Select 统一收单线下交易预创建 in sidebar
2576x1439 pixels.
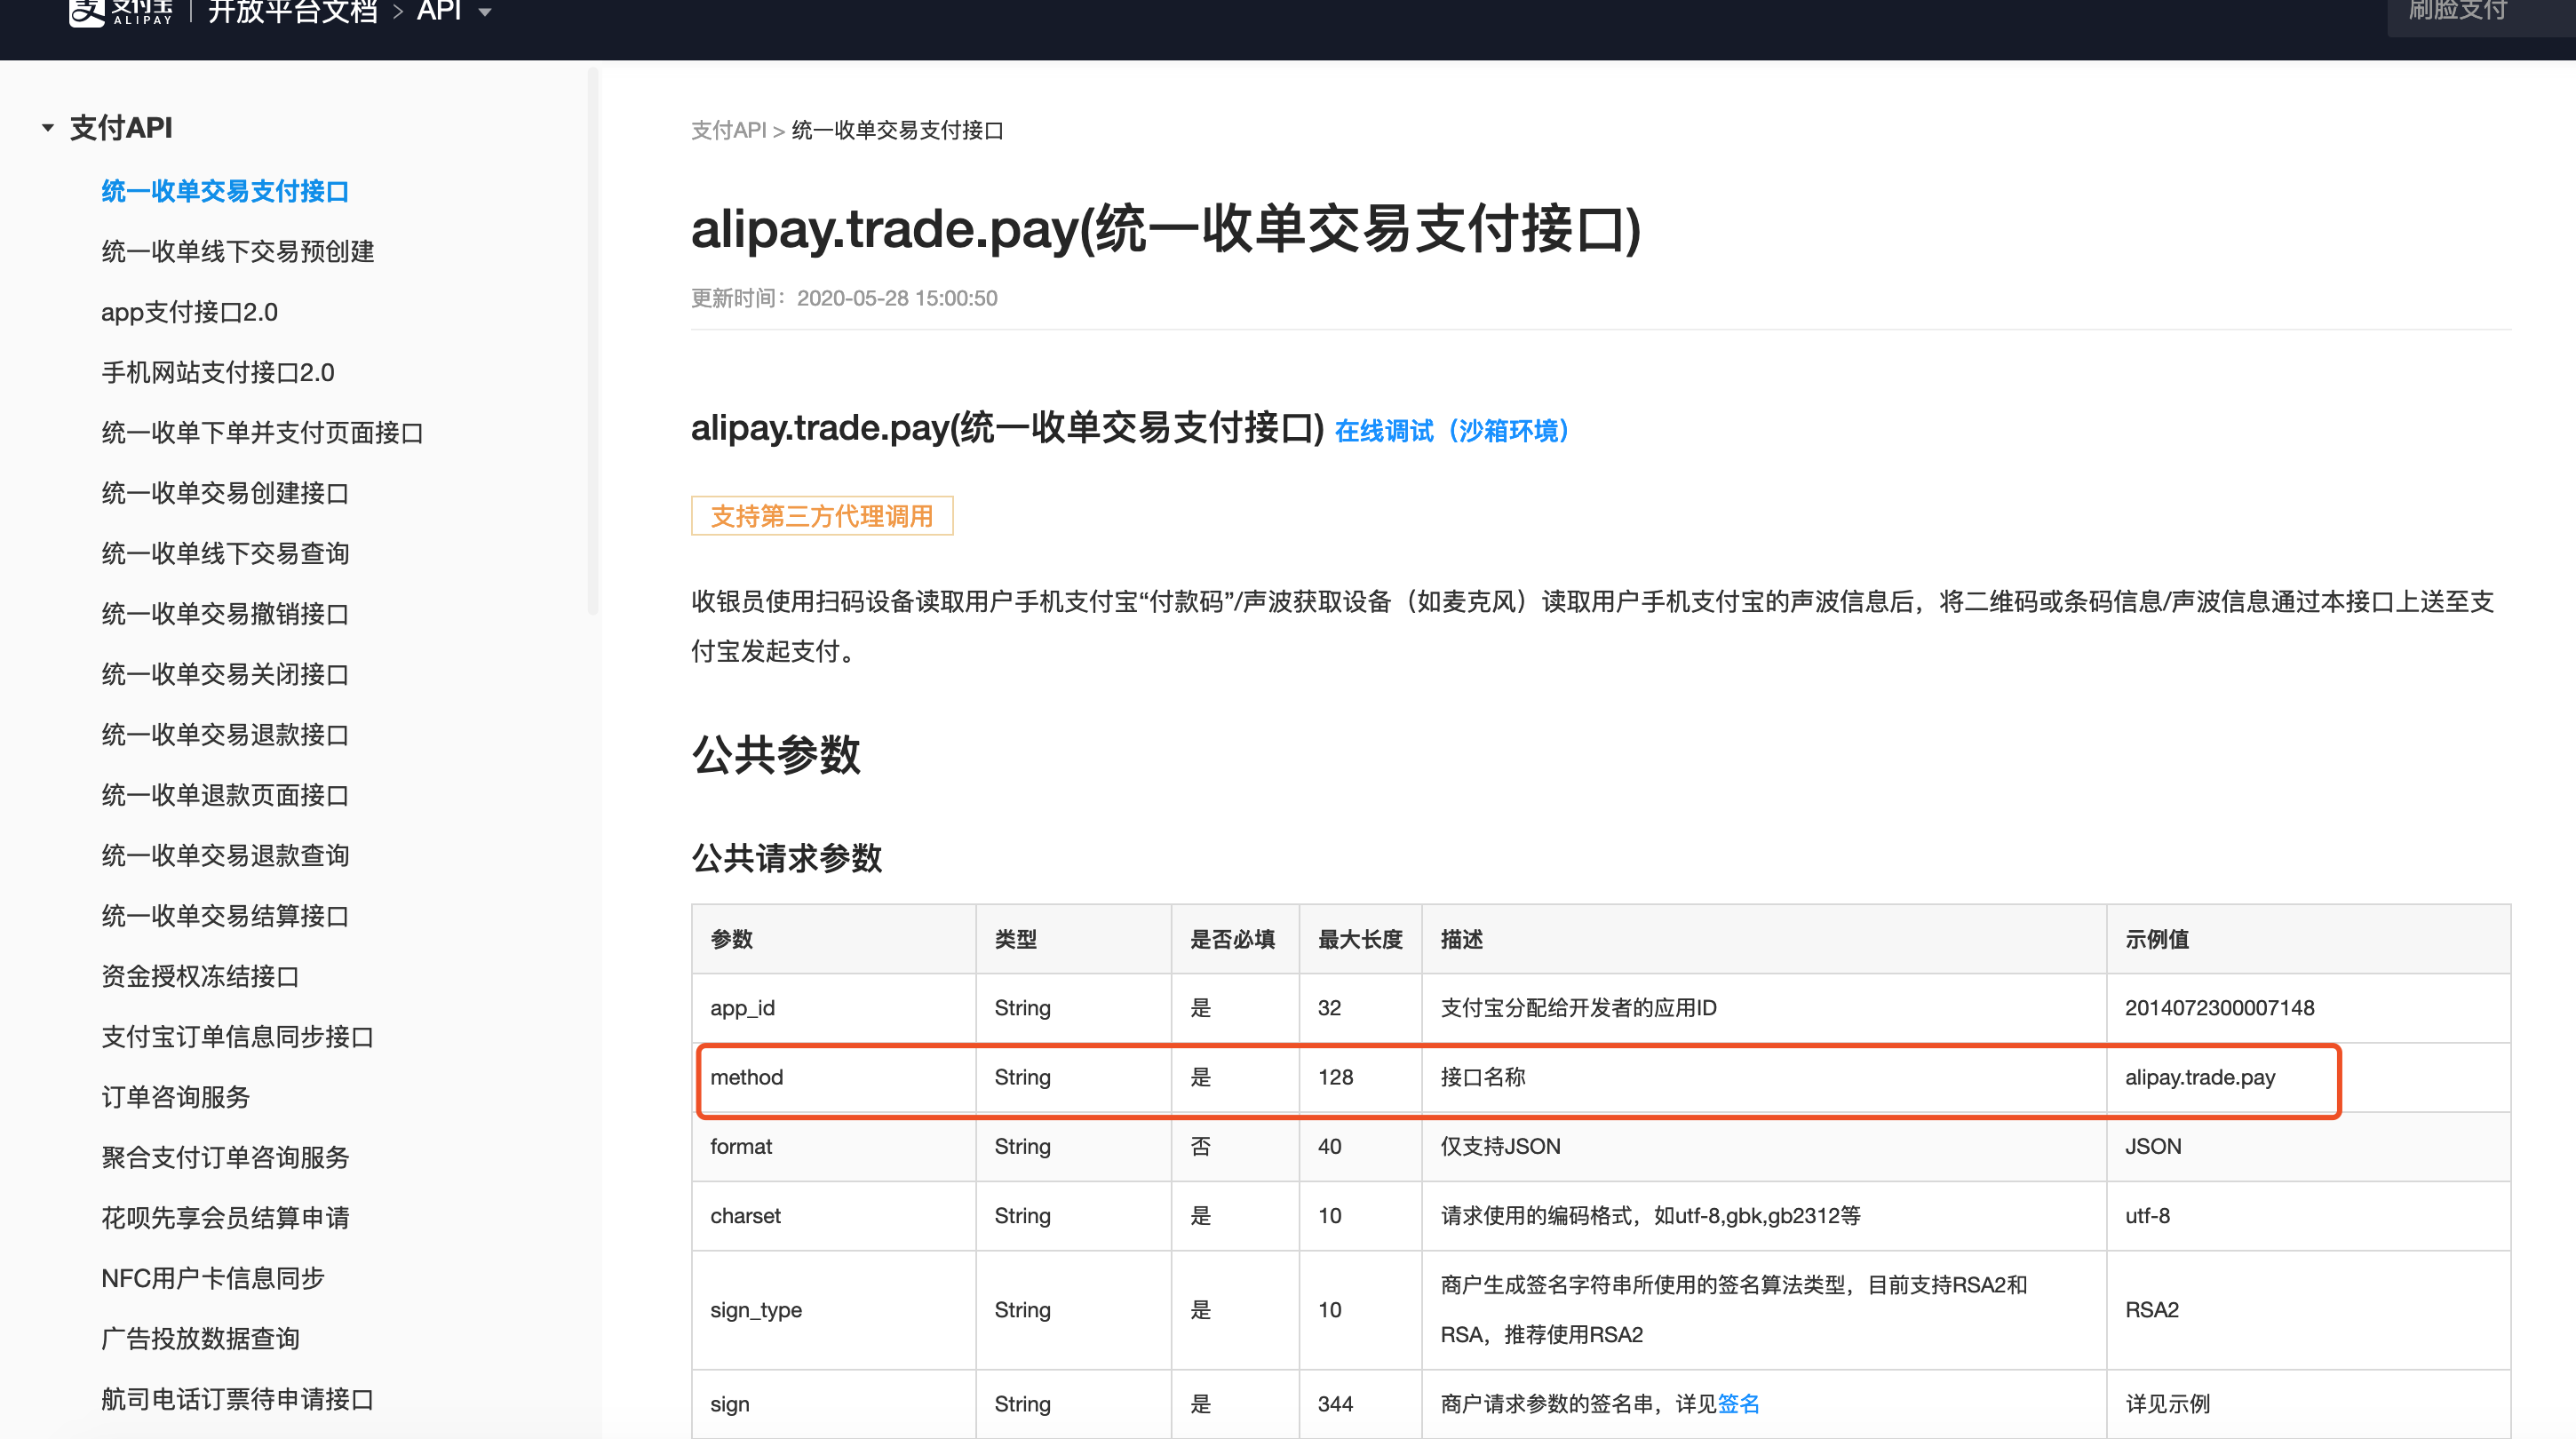point(237,252)
